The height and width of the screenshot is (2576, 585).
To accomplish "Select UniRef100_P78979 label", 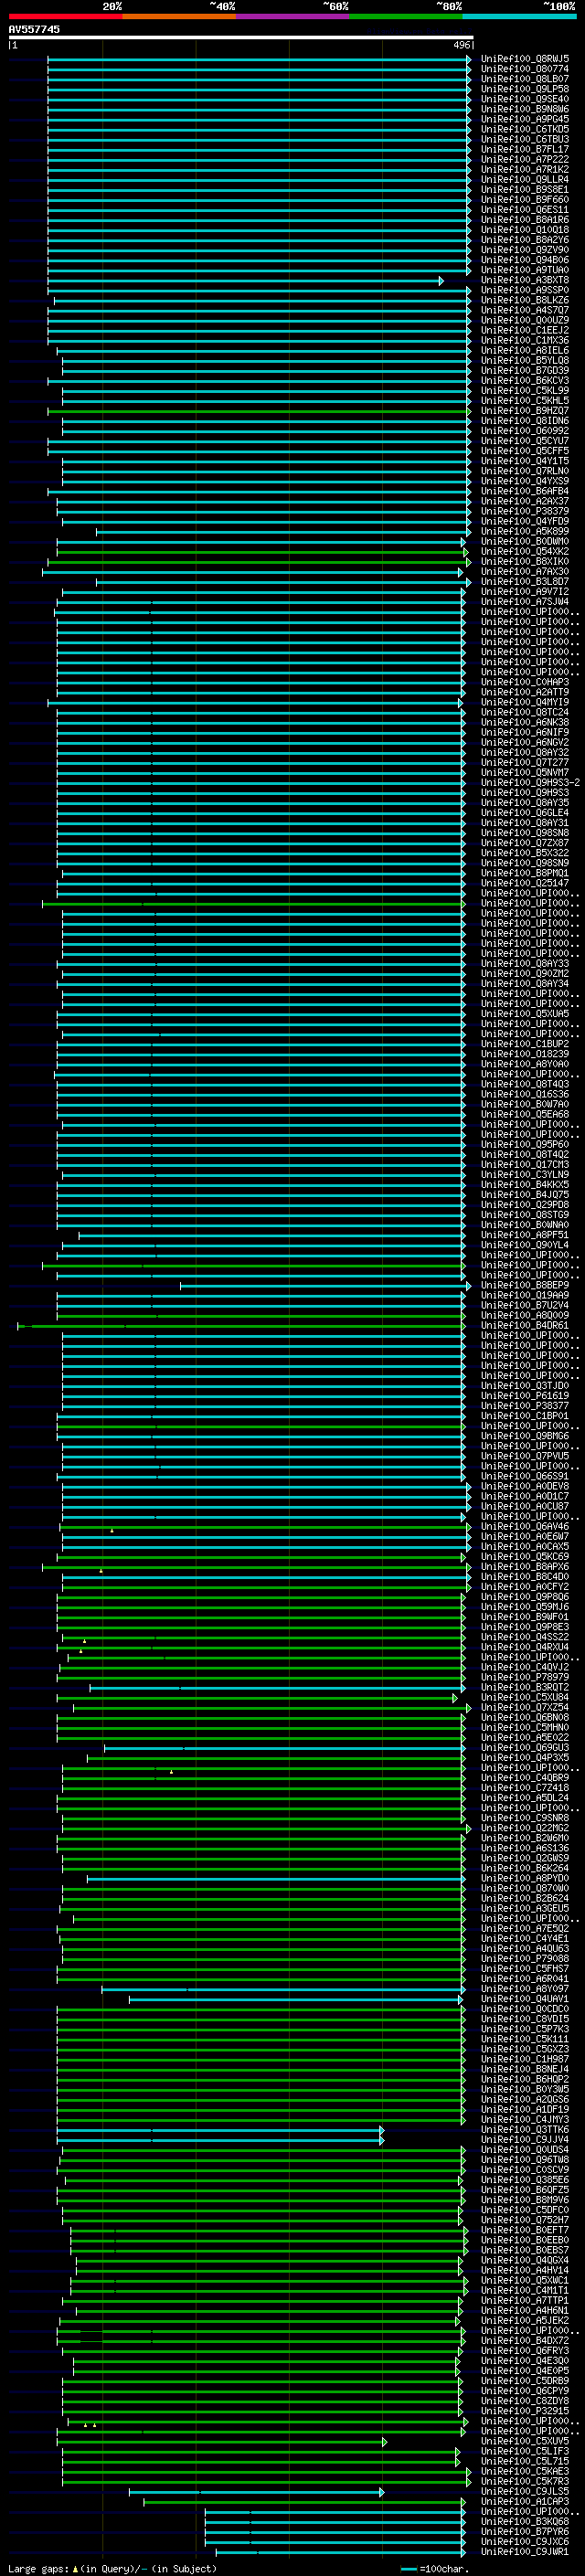I will point(524,1677).
